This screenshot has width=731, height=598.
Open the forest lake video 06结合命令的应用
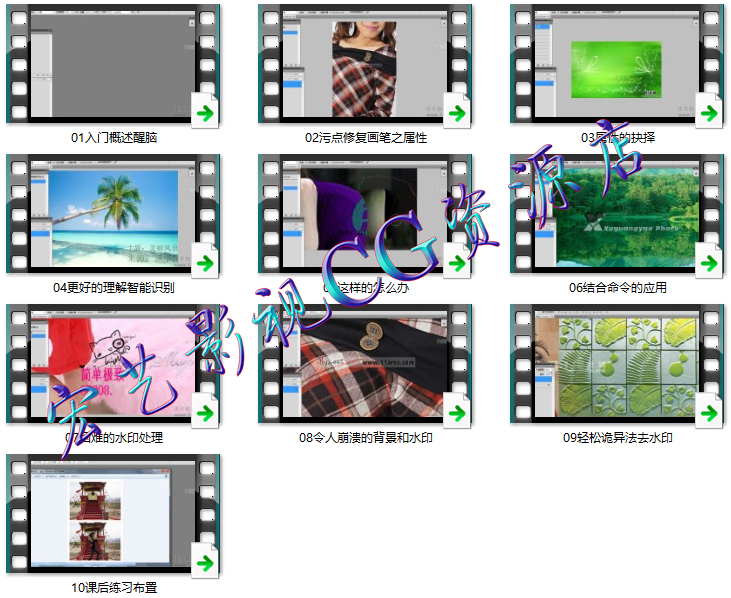pos(617,214)
